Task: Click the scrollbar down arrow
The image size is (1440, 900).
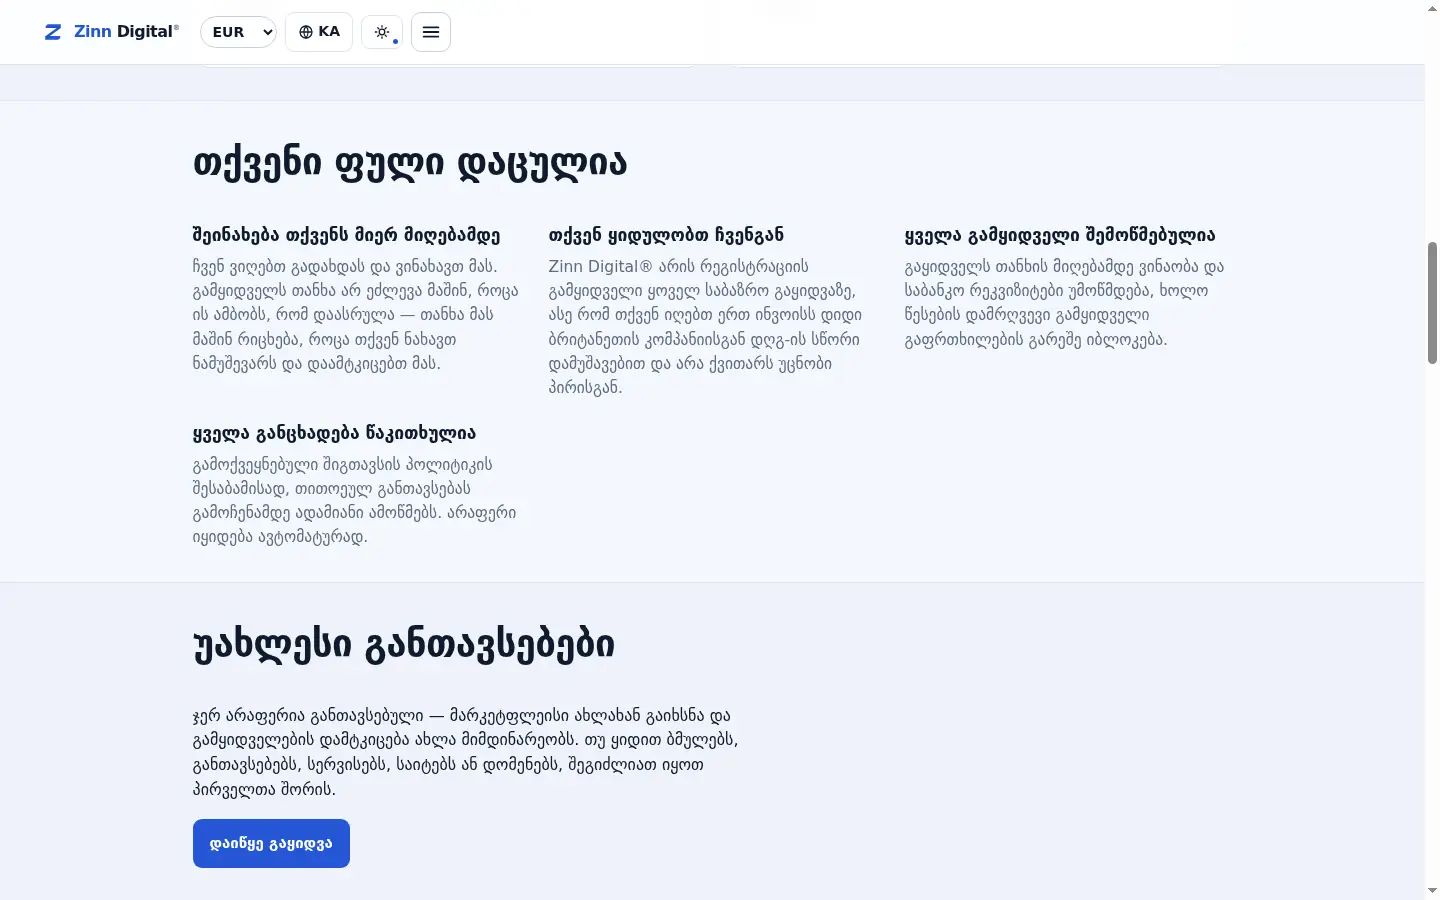Action: click(x=1432, y=891)
